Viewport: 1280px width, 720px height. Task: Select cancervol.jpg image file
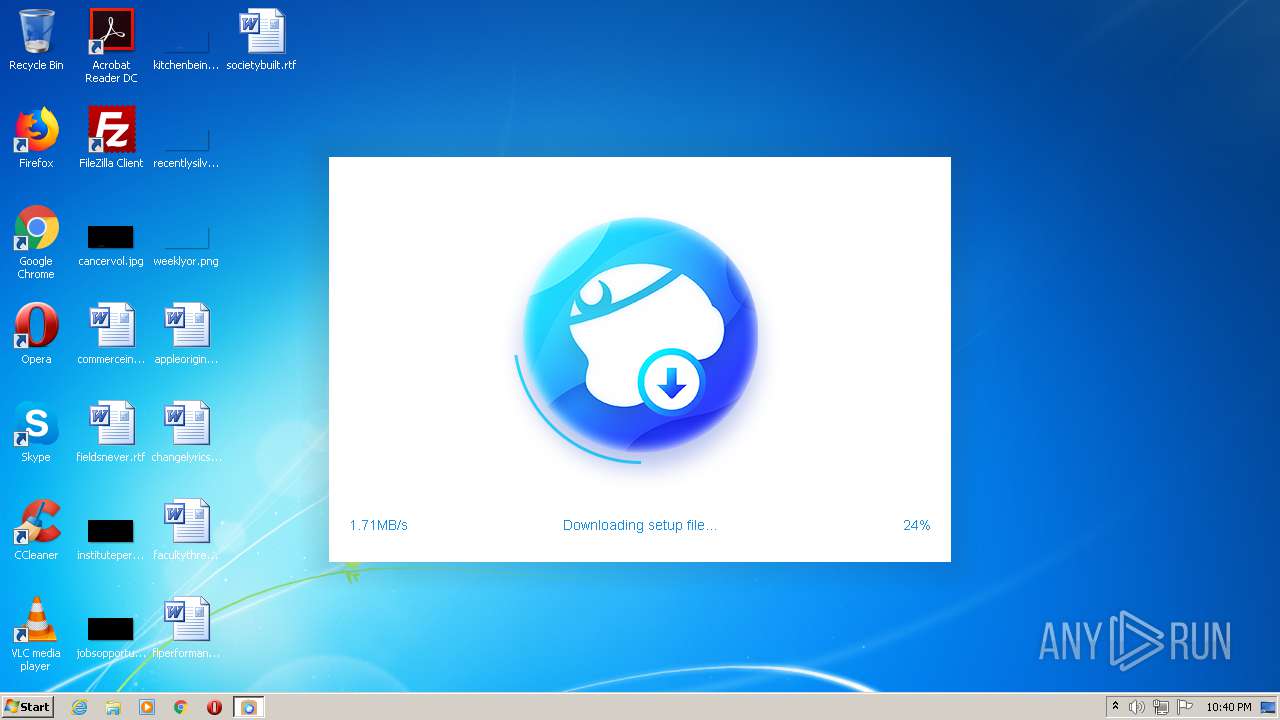coord(111,246)
